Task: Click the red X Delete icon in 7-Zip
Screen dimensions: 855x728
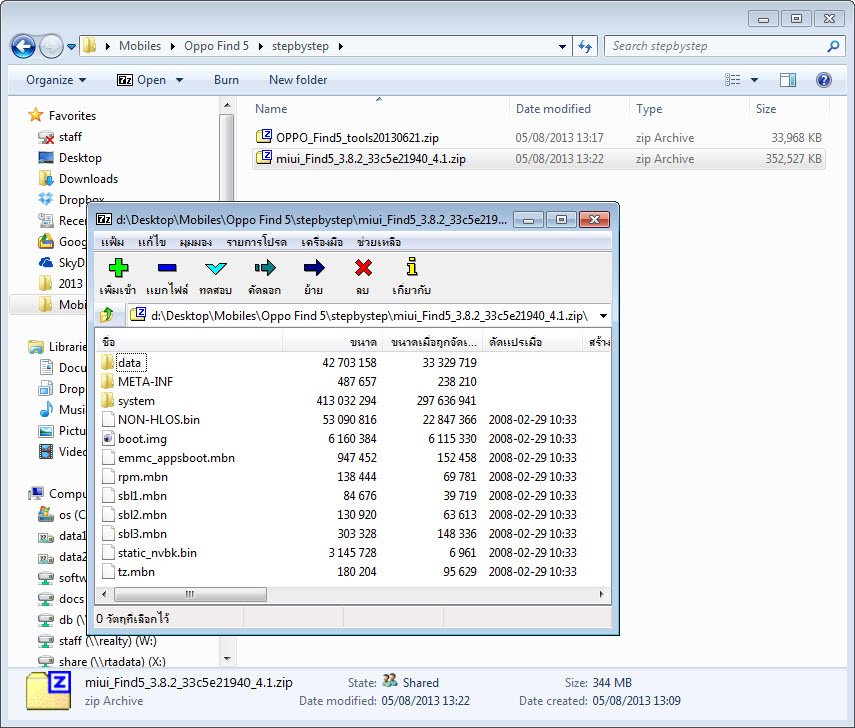Action: click(363, 268)
